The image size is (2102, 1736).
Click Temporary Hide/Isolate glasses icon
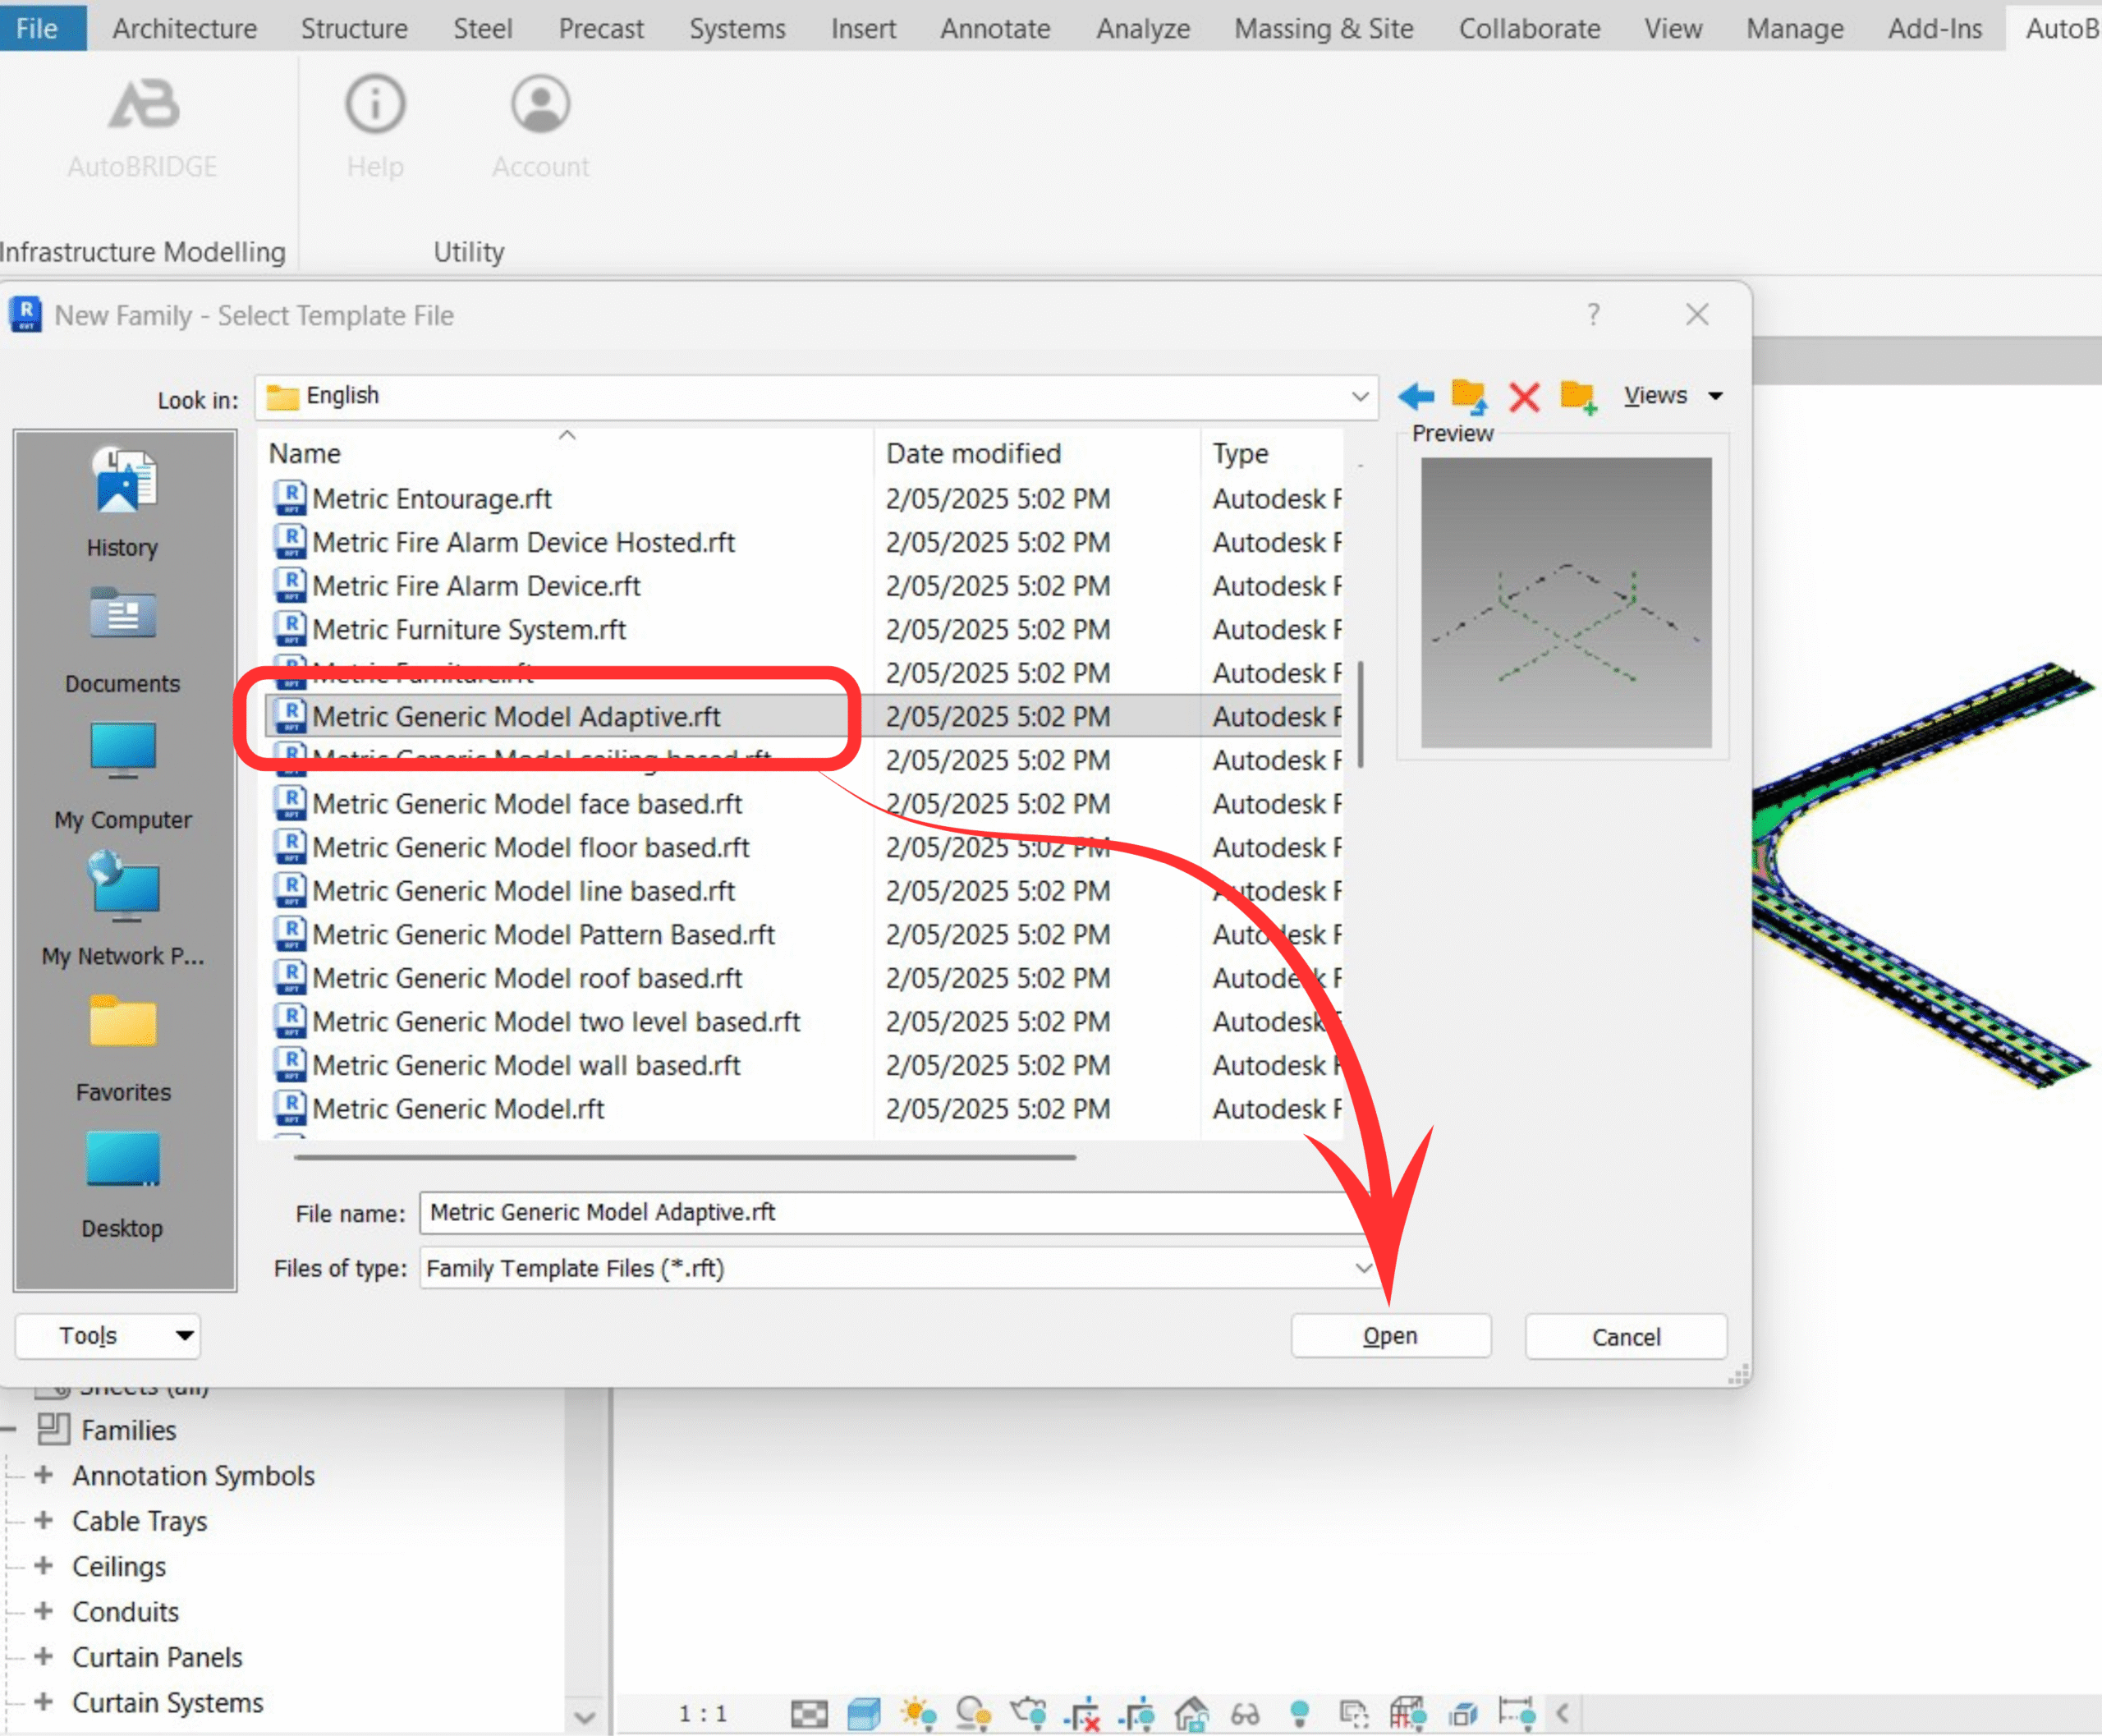1245,1713
